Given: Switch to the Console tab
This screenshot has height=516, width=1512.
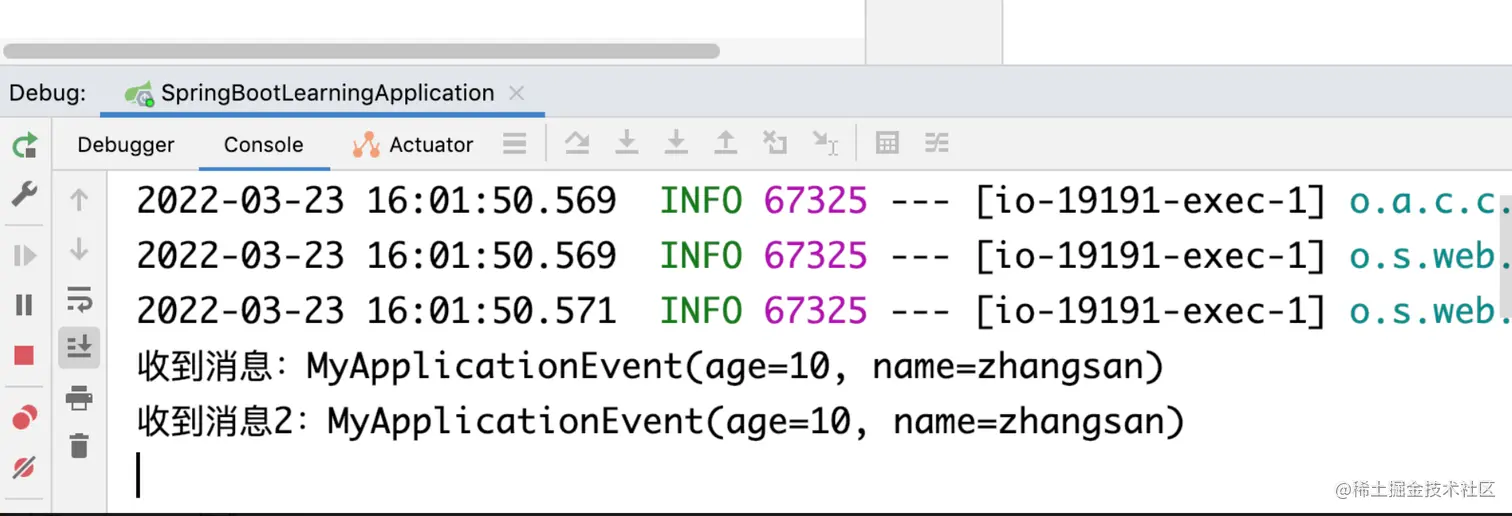Looking at the screenshot, I should pyautogui.click(x=264, y=145).
